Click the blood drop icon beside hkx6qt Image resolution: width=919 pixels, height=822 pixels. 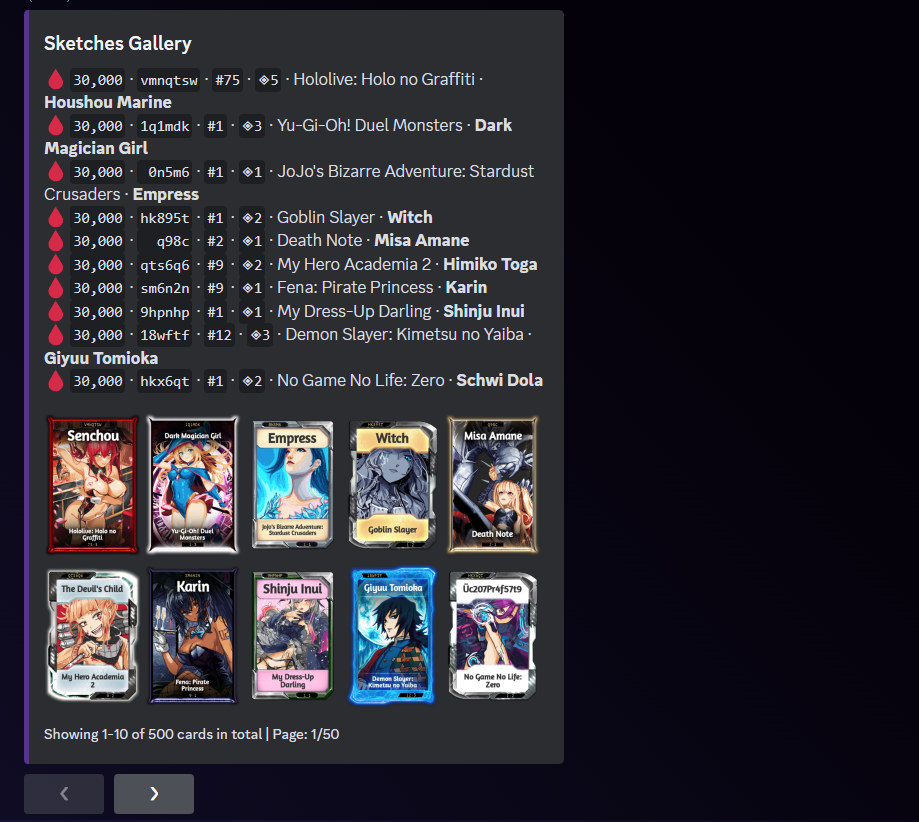click(55, 381)
